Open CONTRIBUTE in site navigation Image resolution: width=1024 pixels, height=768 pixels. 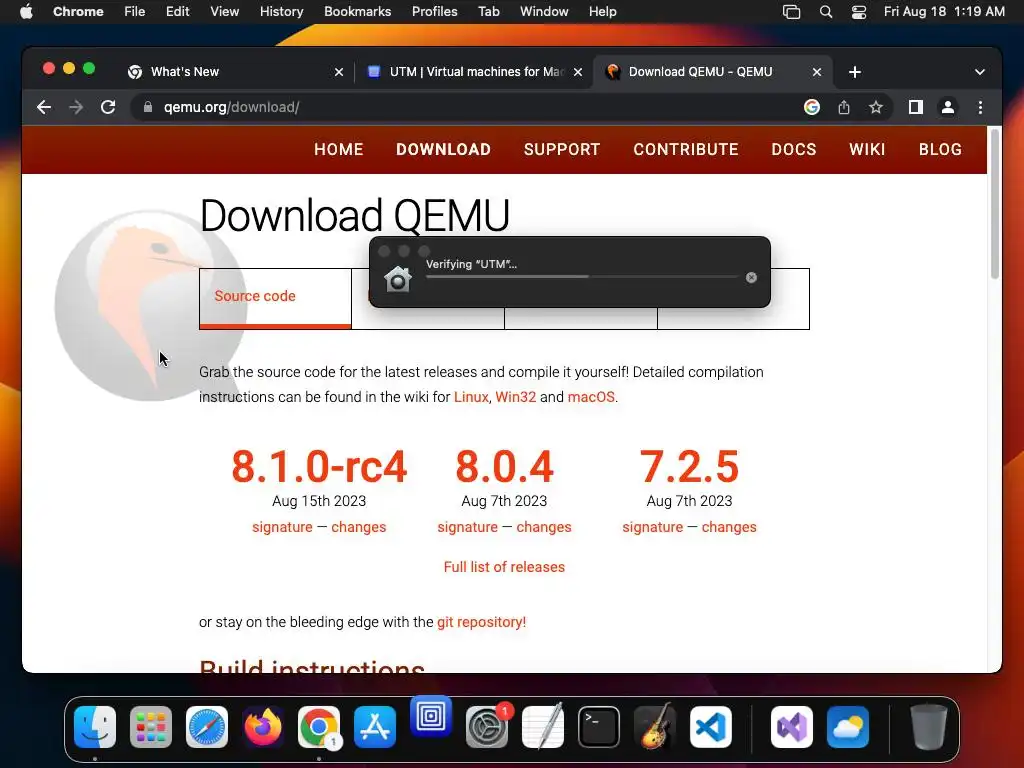point(686,150)
